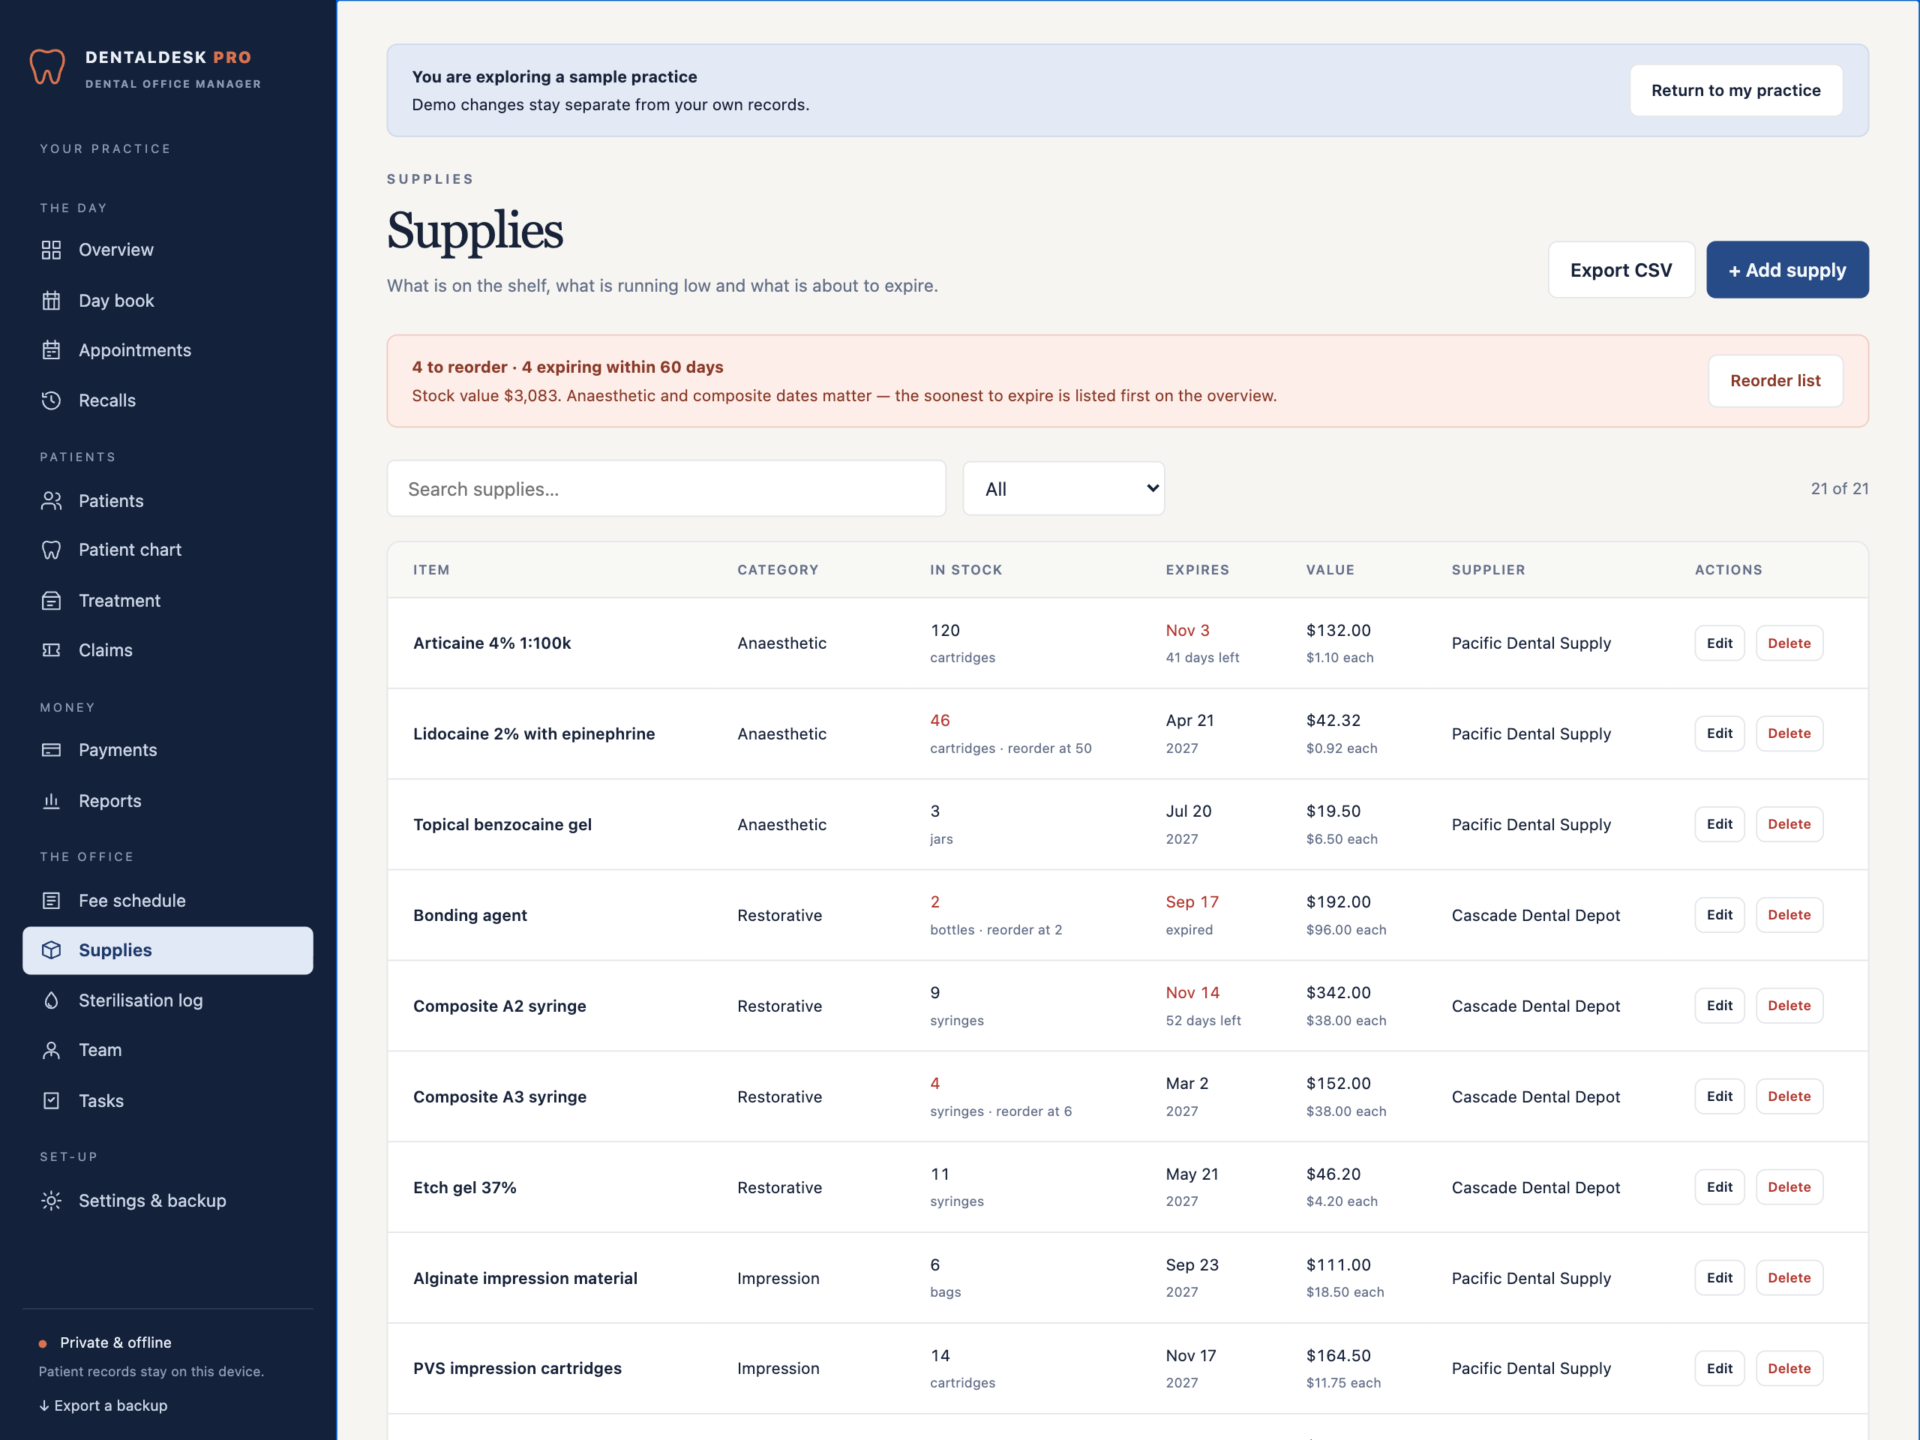
Task: Edit the Etch gel 37% entry
Action: click(1719, 1187)
